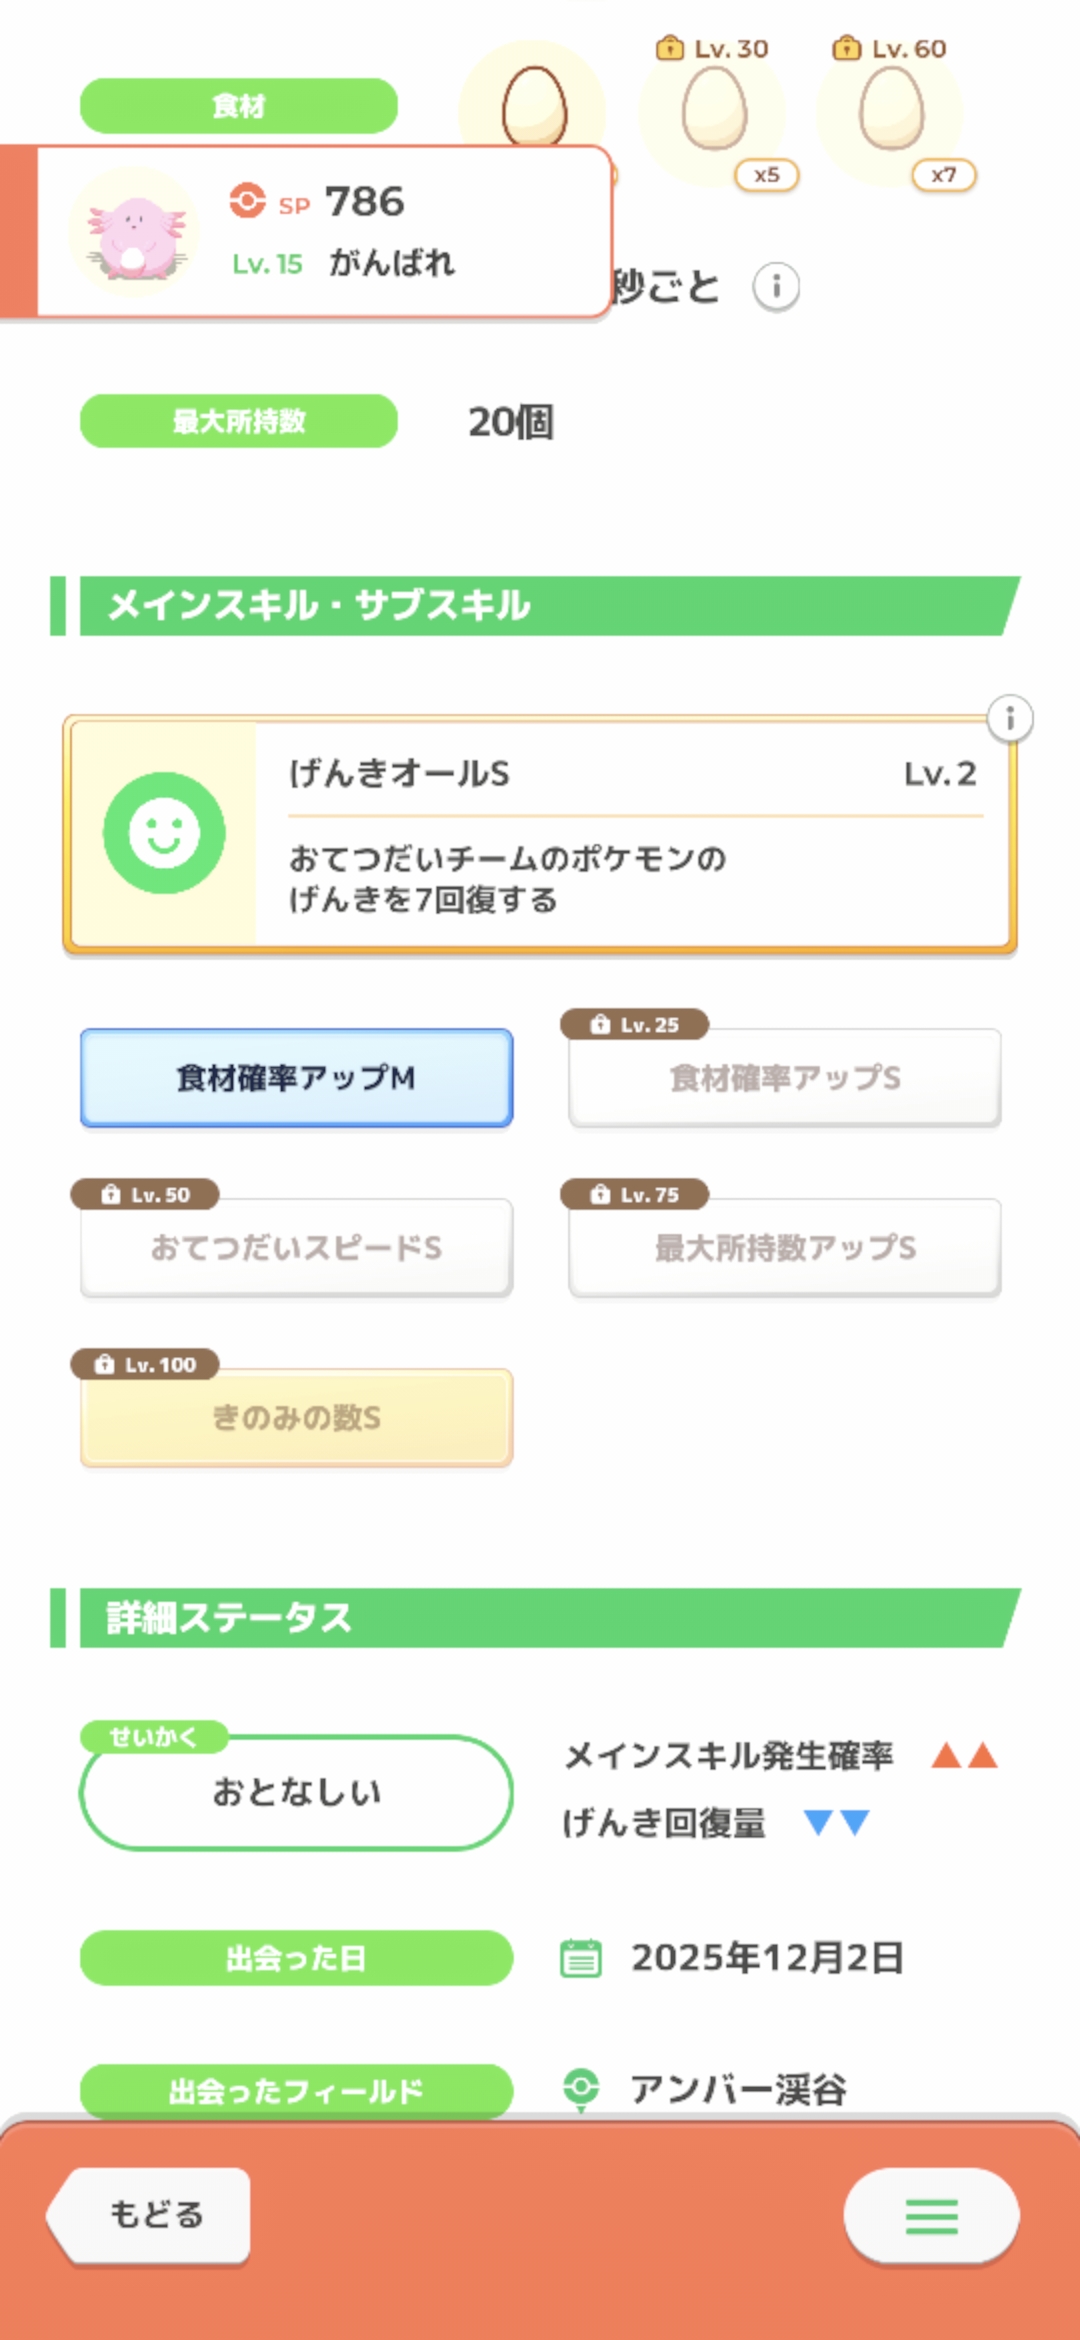
Task: Tap the Chansey portrait icon
Action: tap(134, 234)
